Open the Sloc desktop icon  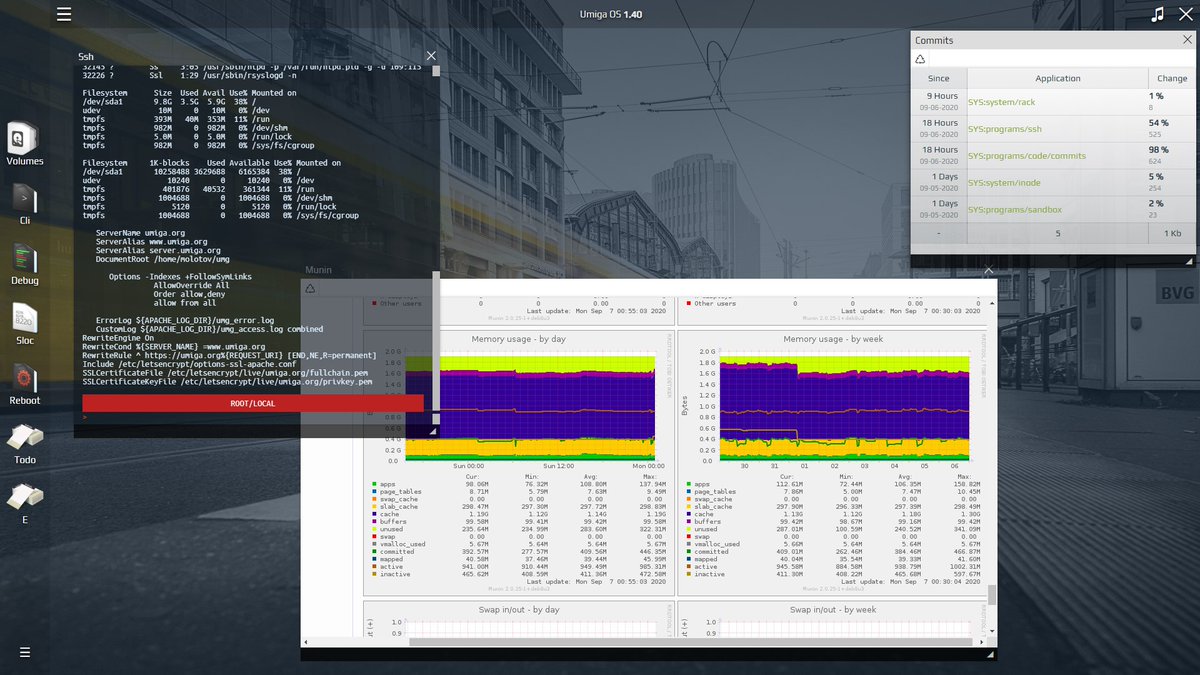click(x=25, y=324)
